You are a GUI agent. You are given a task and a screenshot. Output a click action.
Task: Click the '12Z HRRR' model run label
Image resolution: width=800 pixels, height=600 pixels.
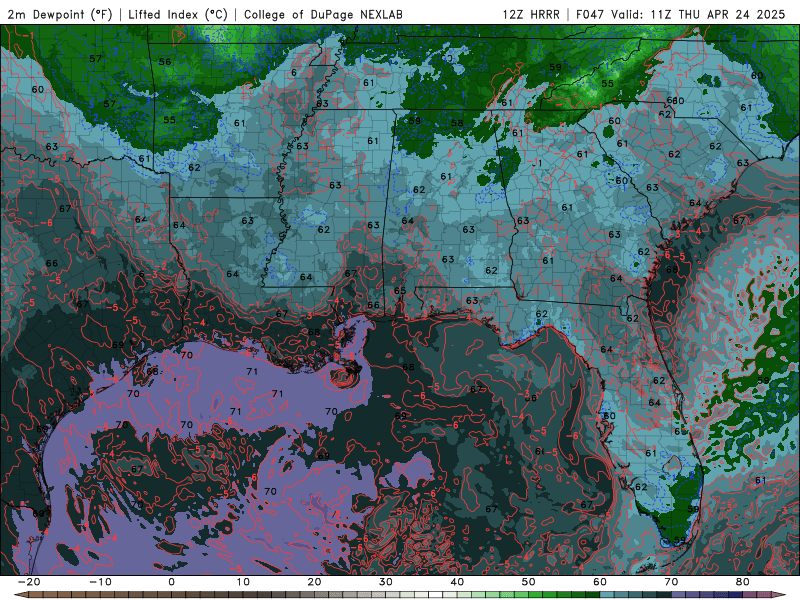(x=531, y=14)
